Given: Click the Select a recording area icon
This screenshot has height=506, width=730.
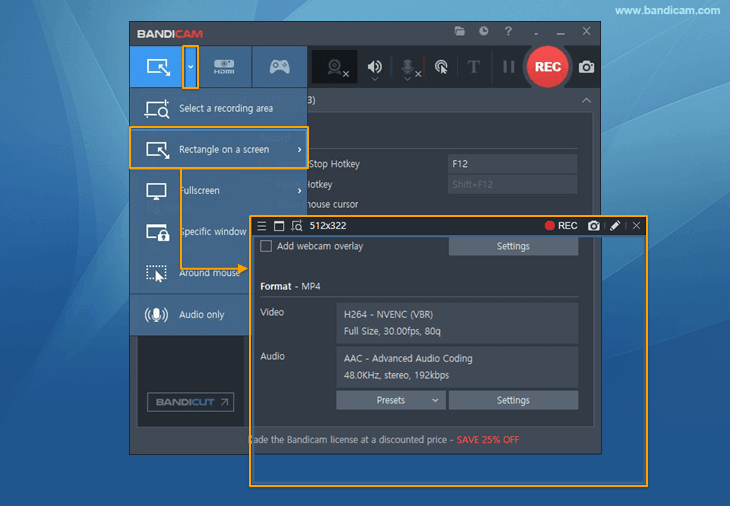Looking at the screenshot, I should (x=156, y=108).
